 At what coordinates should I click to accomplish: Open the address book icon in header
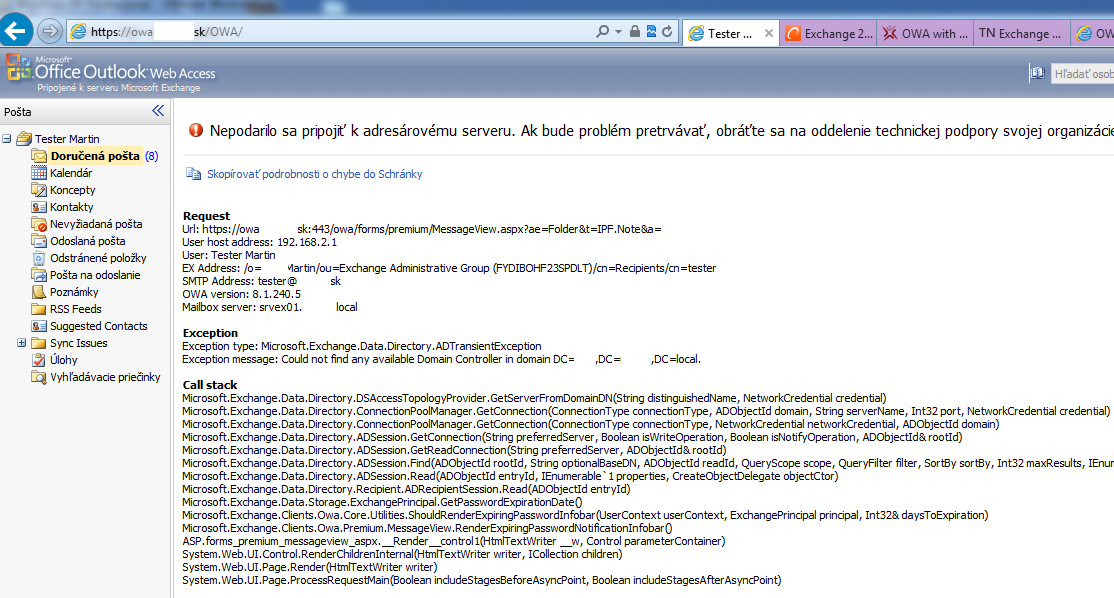[1037, 73]
